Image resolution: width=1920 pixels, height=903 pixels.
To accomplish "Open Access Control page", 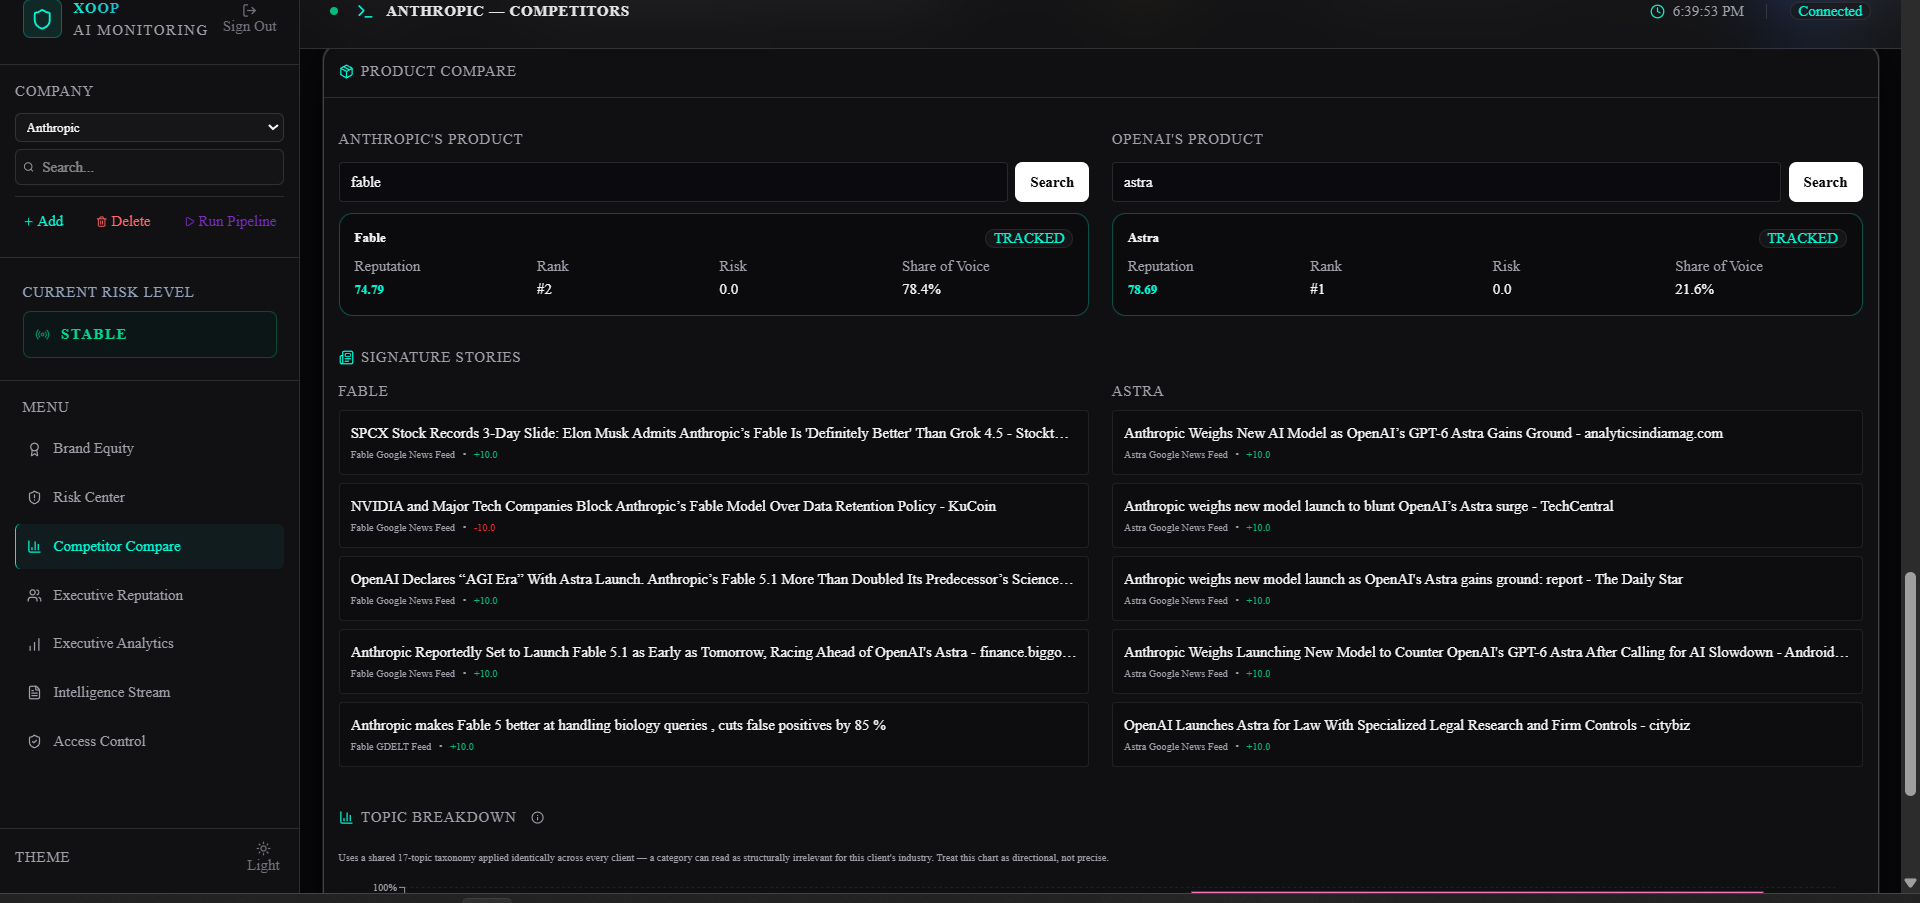I will 149,741.
